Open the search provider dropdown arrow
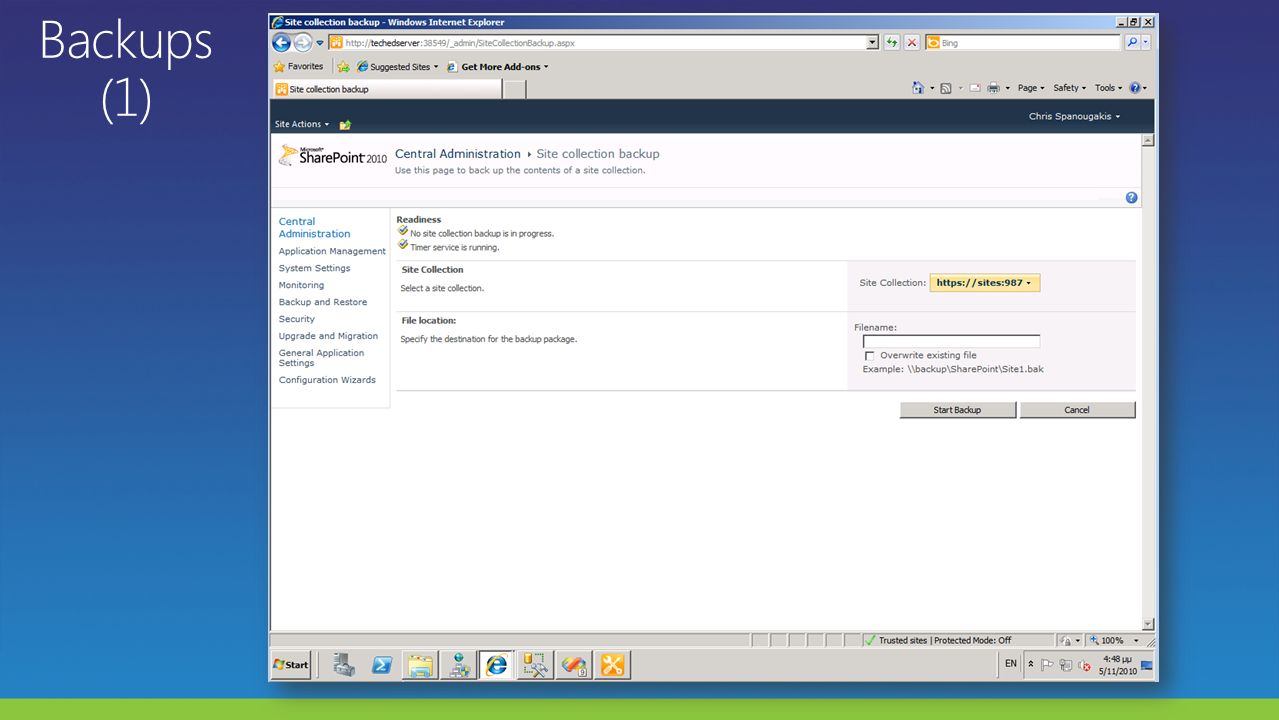The image size is (1279, 720). tap(1146, 43)
